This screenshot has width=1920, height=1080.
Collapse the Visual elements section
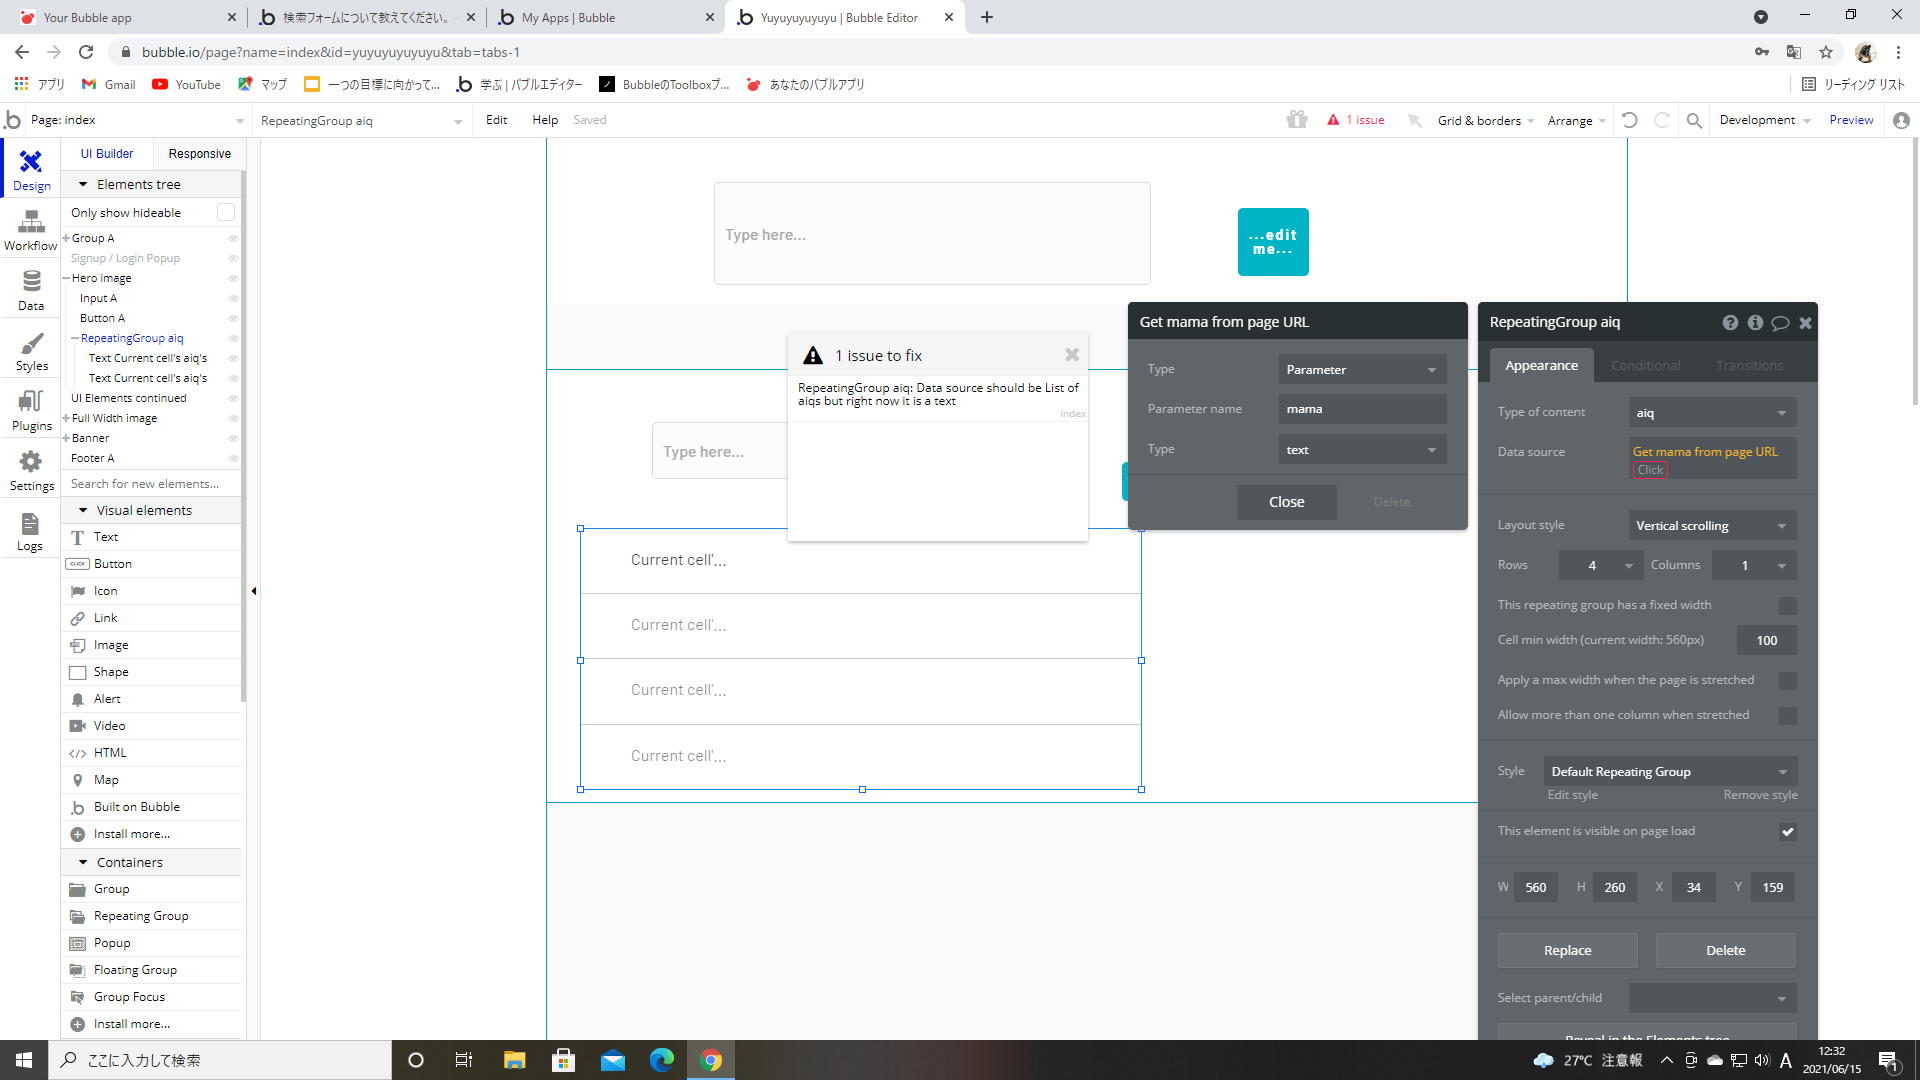coord(83,510)
